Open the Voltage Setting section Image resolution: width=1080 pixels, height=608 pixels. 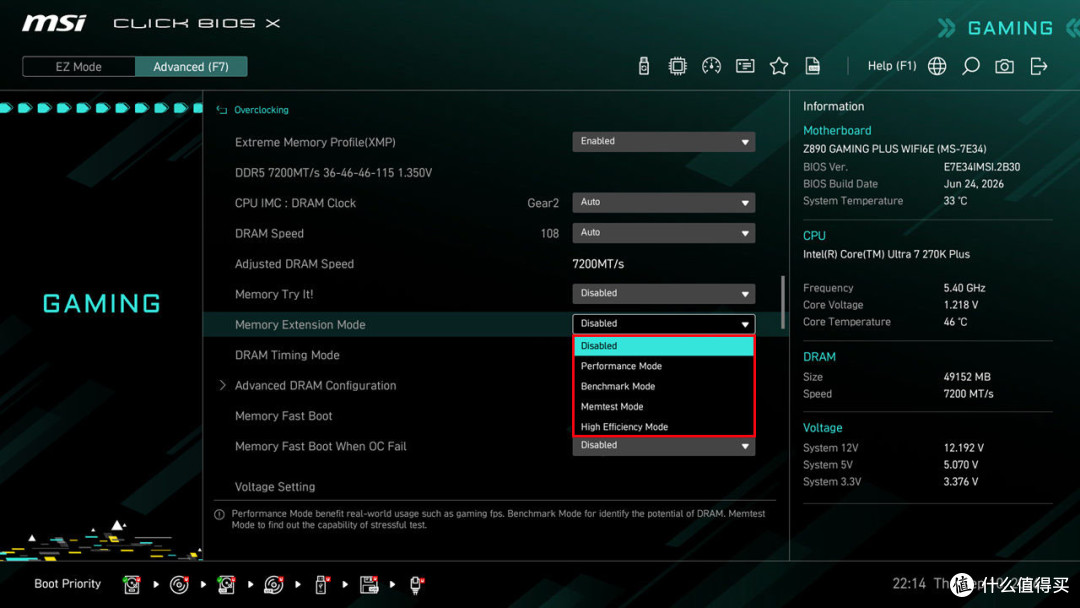click(x=275, y=487)
